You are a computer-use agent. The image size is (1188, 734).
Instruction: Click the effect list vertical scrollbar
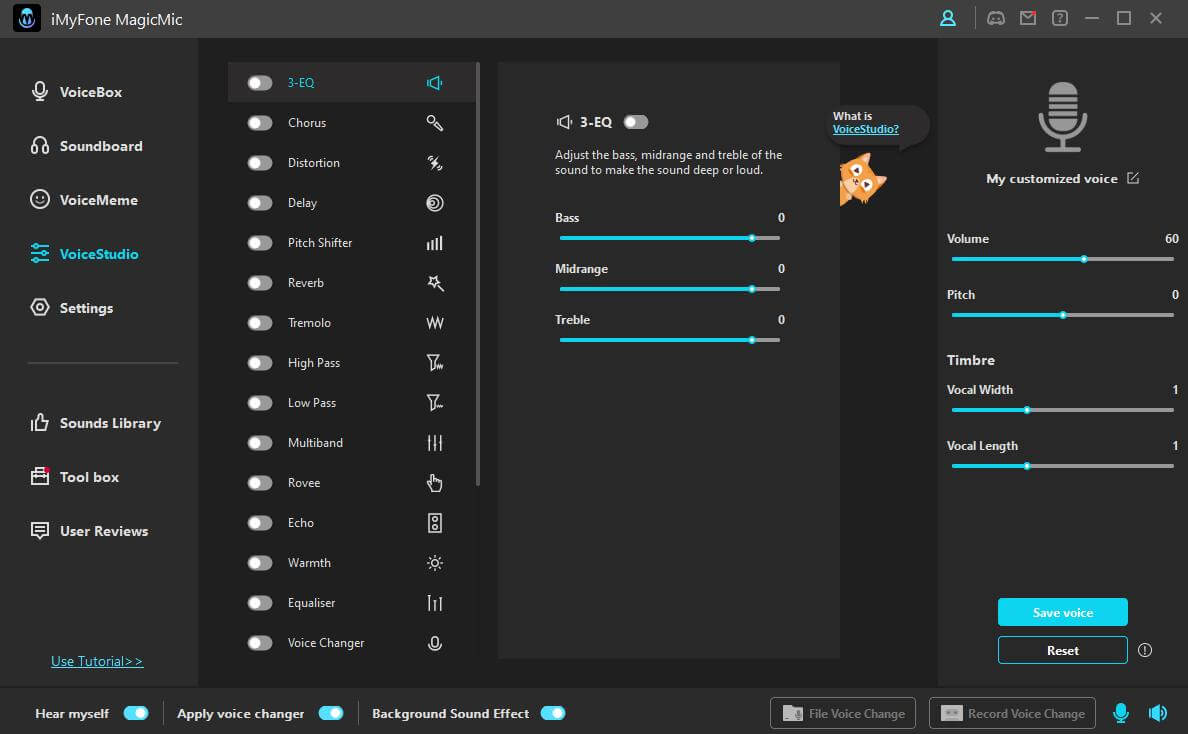(x=478, y=274)
